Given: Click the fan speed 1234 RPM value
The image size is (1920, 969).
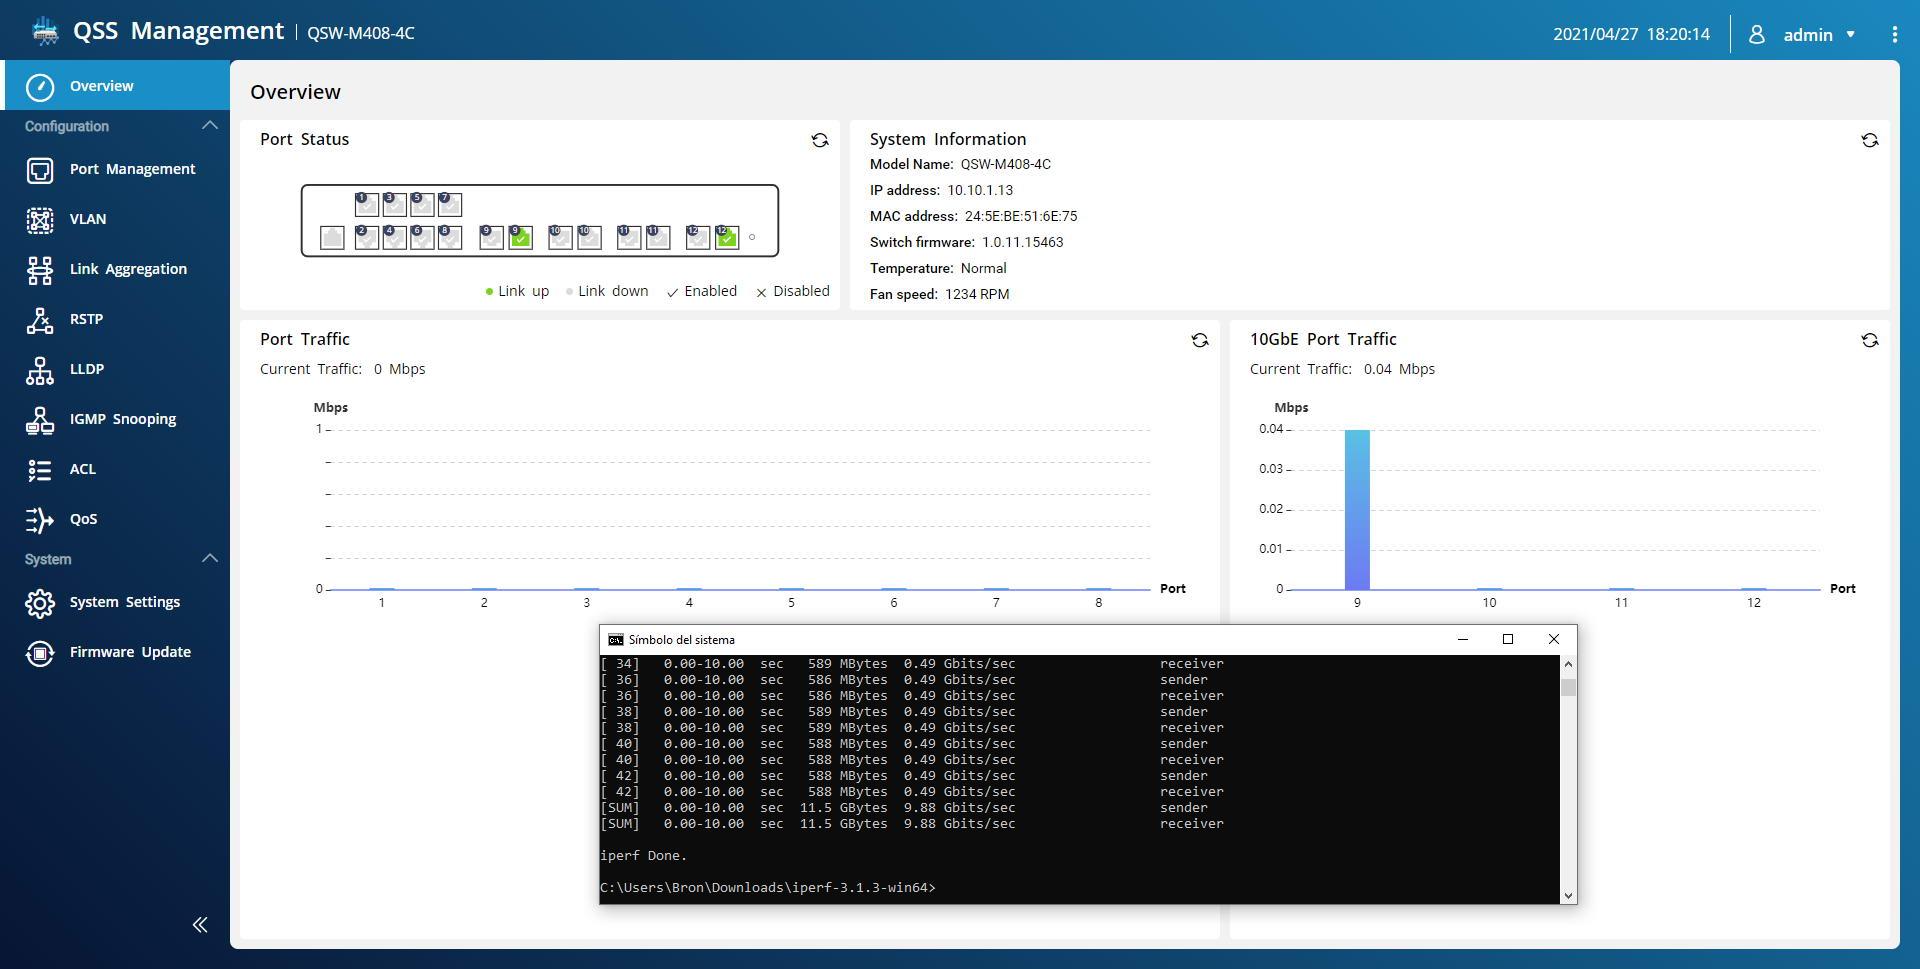Looking at the screenshot, I should 977,294.
